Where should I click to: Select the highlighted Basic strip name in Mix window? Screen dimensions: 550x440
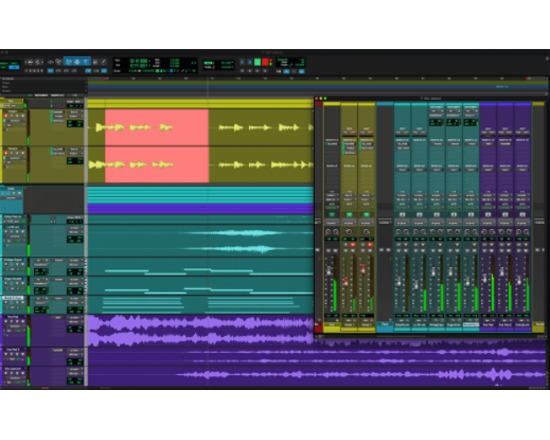coord(471,325)
